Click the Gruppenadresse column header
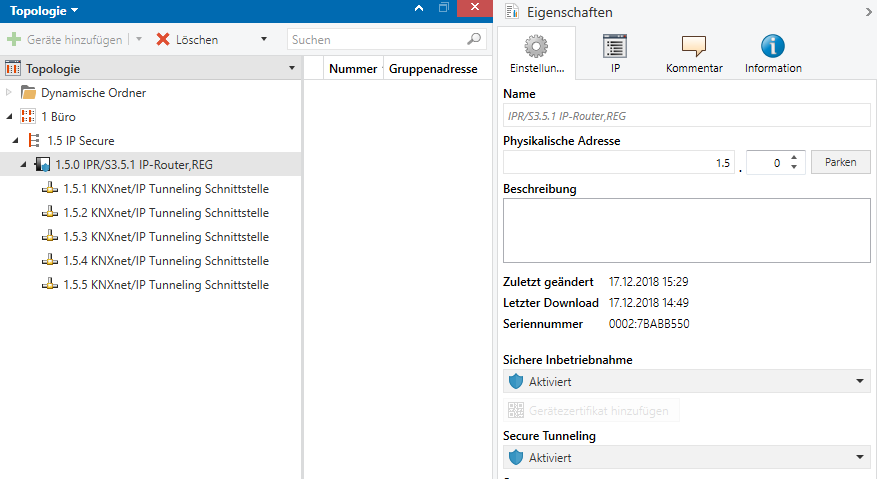877x479 pixels. (433, 69)
